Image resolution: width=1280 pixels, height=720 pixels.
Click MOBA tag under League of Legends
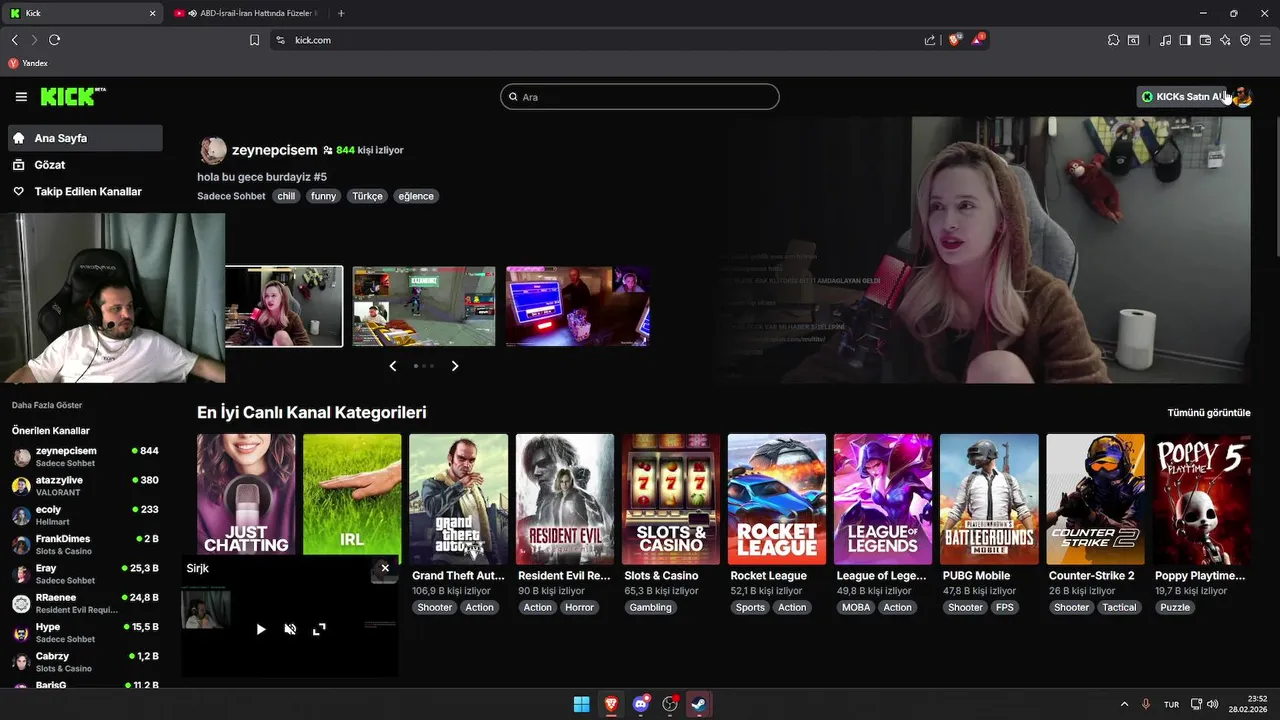tap(856, 607)
